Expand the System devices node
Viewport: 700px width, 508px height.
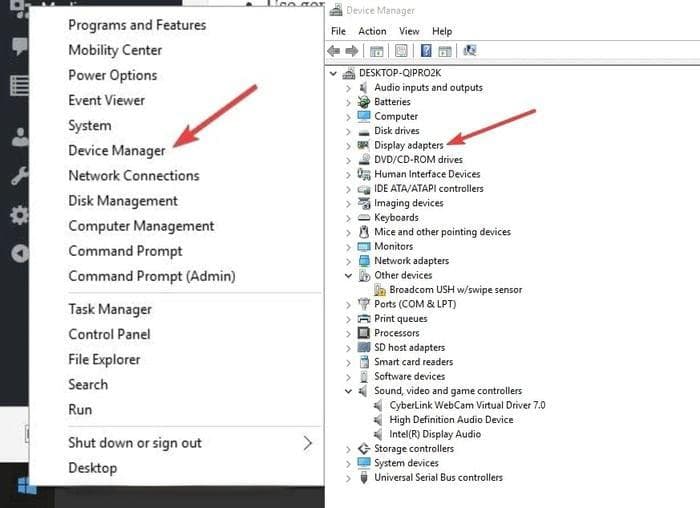348,464
